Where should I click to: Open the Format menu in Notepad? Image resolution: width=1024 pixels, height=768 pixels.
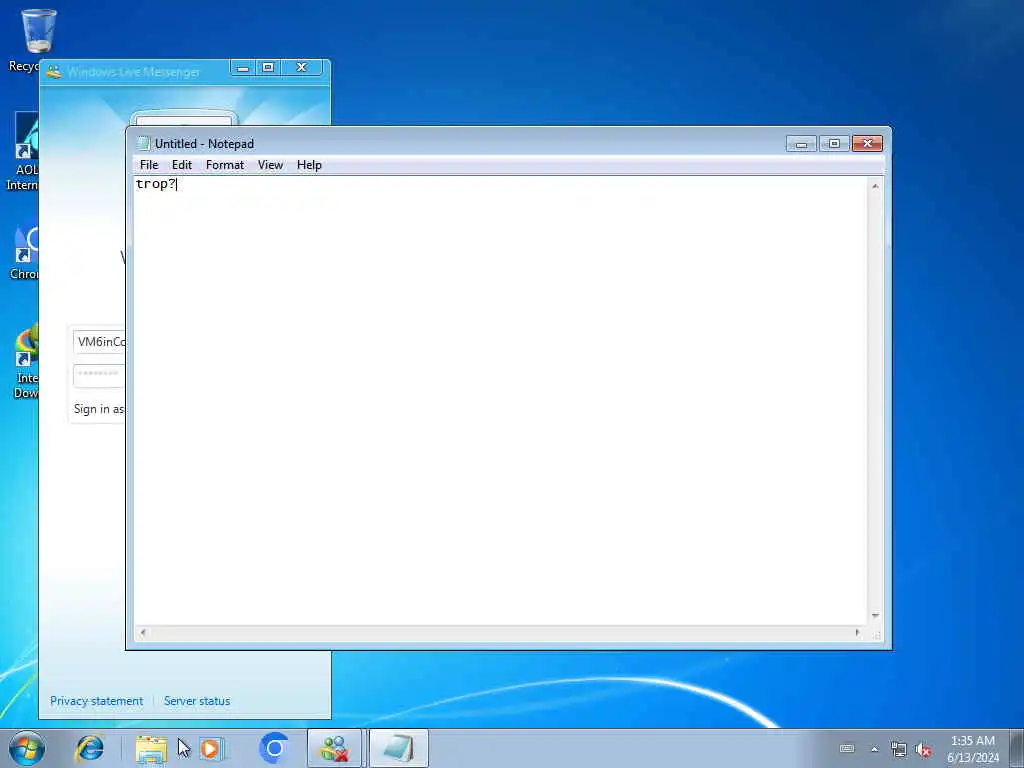tap(225, 165)
